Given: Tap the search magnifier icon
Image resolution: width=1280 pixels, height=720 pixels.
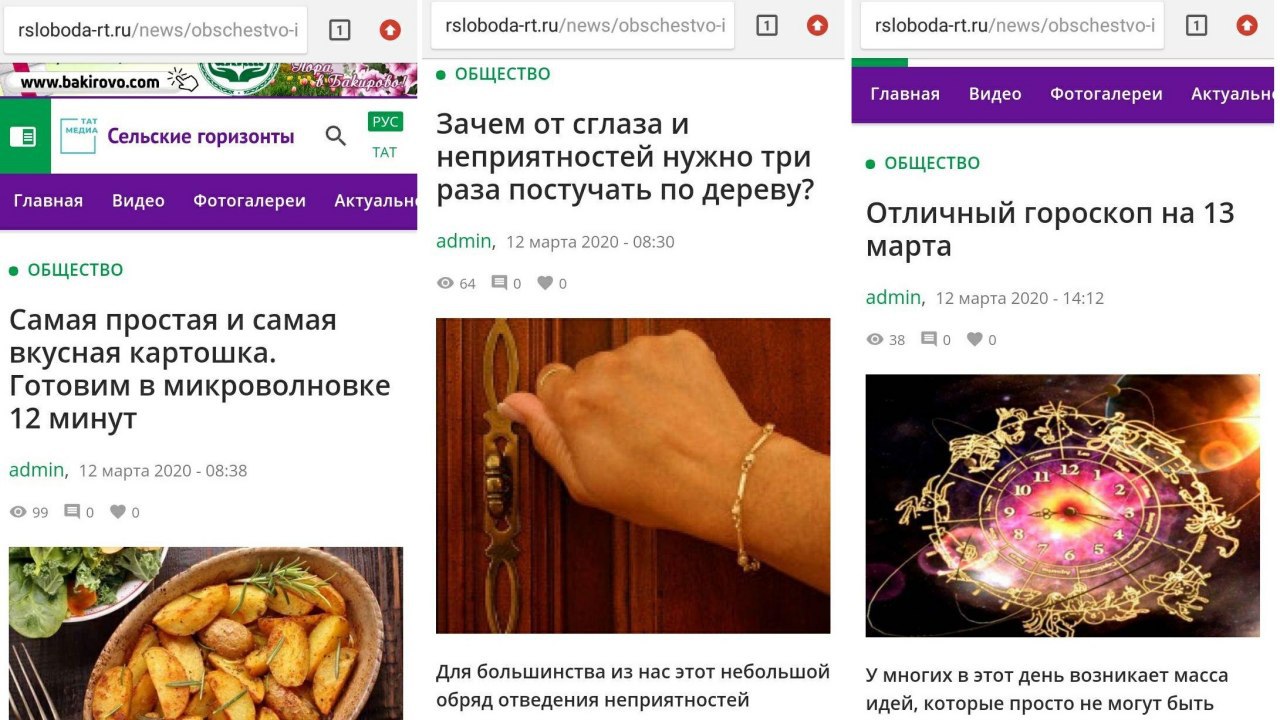Looking at the screenshot, I should (x=336, y=136).
